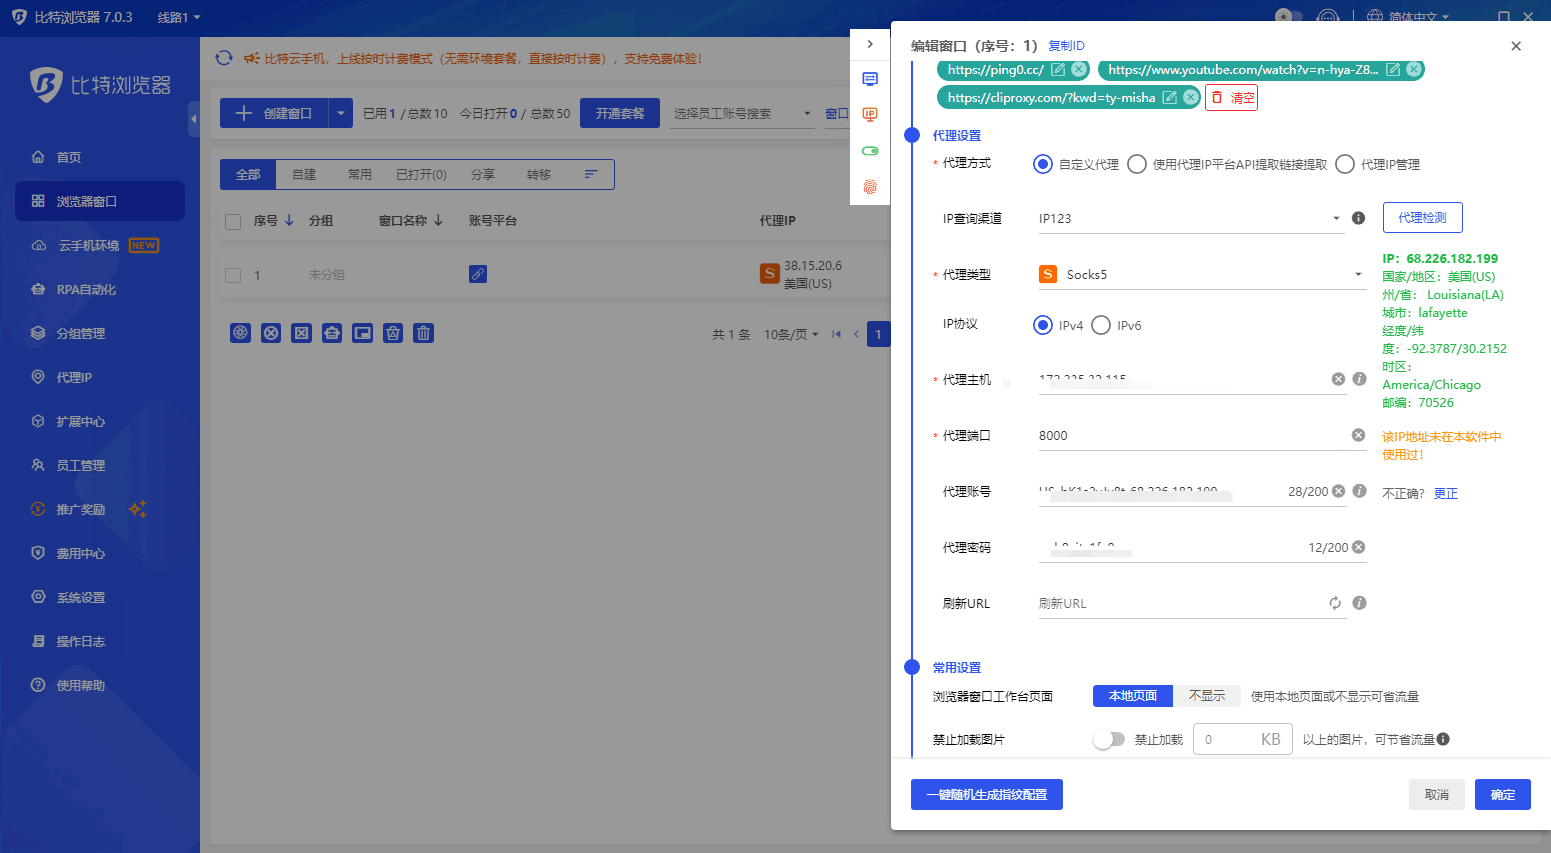Jump to the proxy IP section icon in side strip

870,115
